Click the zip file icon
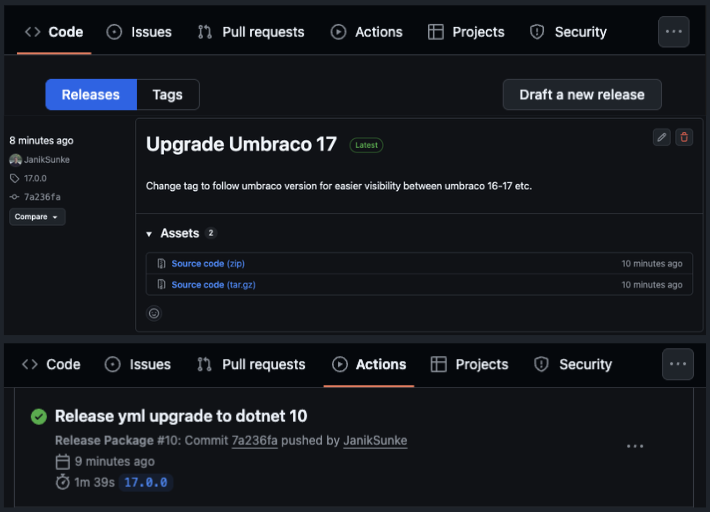This screenshot has height=512, width=710. pyautogui.click(x=161, y=263)
